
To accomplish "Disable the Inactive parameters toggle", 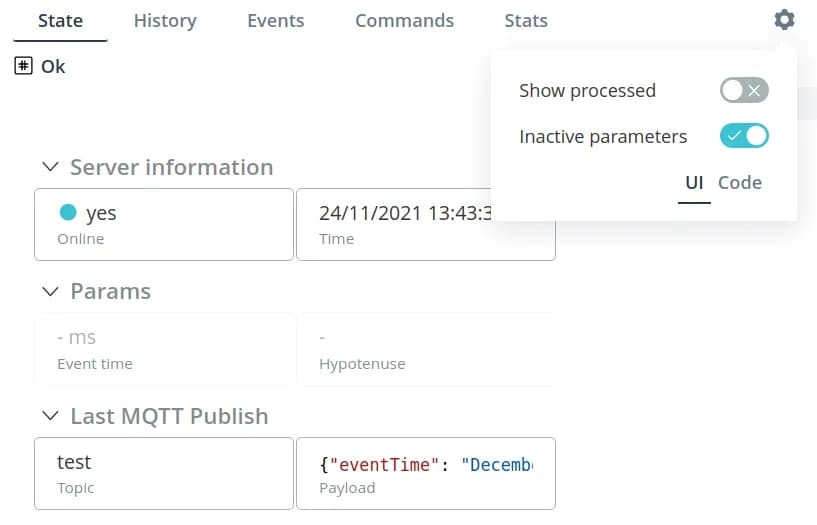I will tap(744, 136).
